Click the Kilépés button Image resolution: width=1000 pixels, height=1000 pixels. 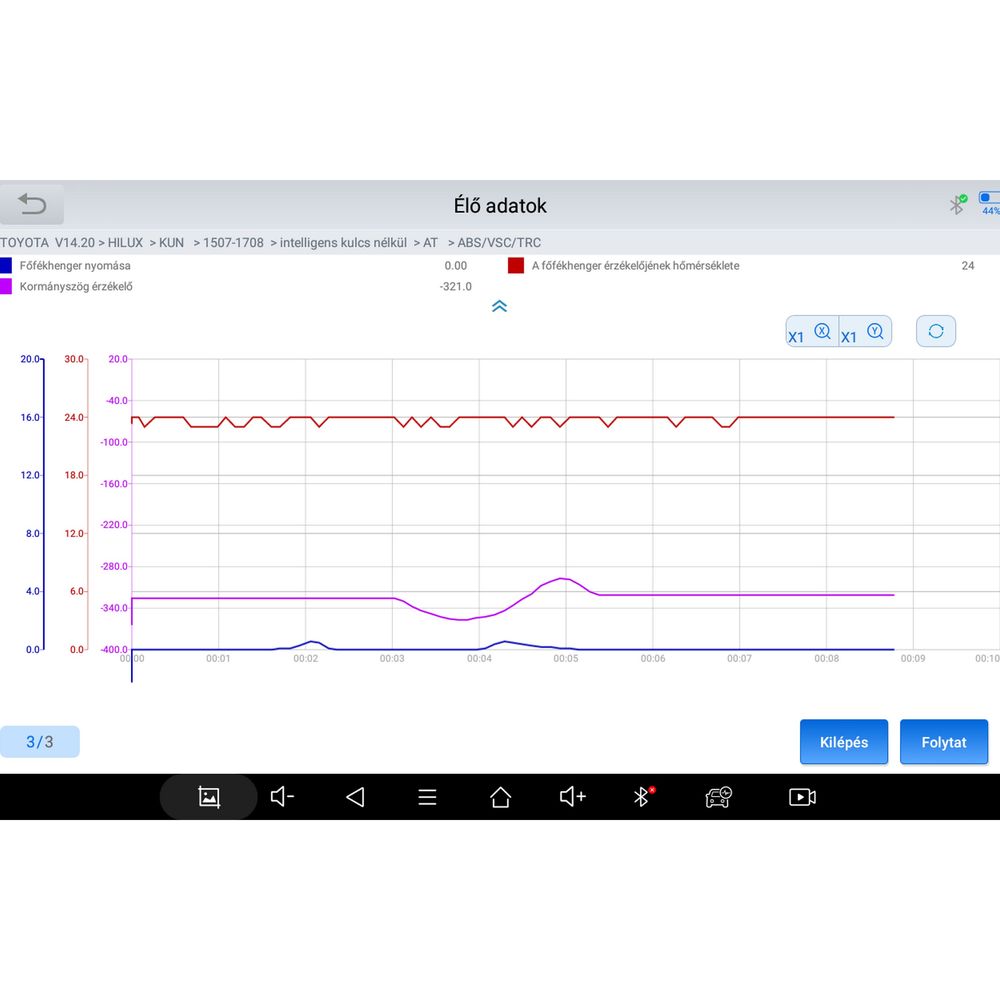[843, 742]
